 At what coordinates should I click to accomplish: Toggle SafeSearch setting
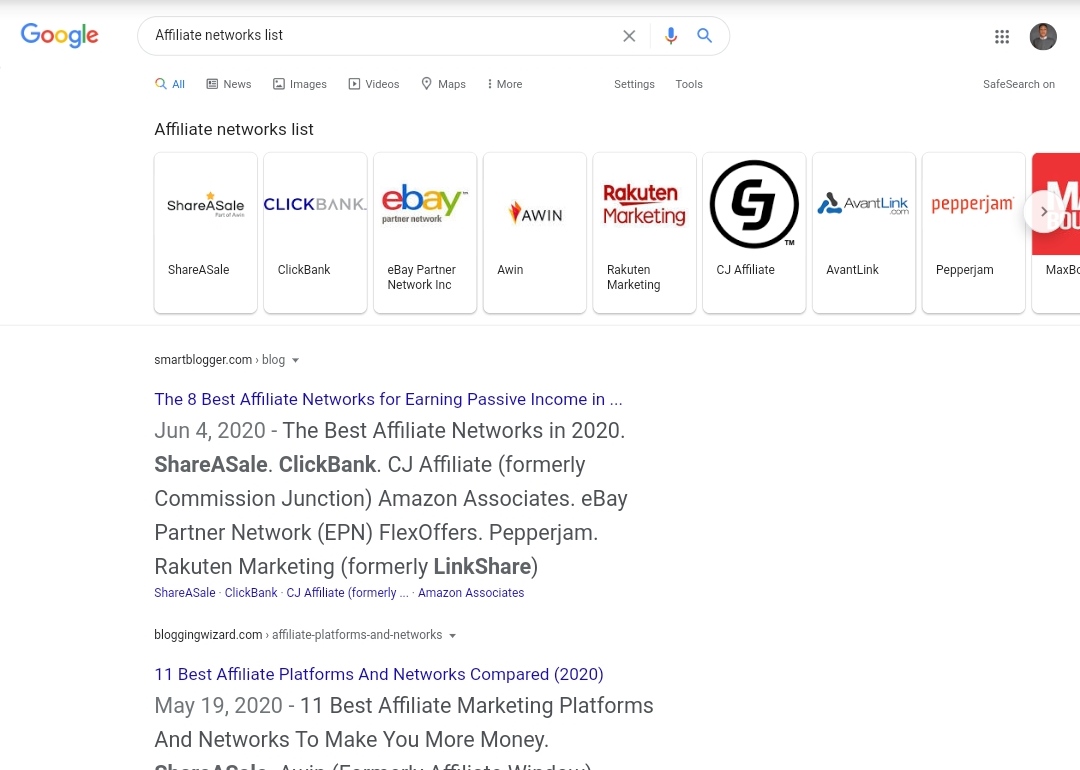(1019, 84)
